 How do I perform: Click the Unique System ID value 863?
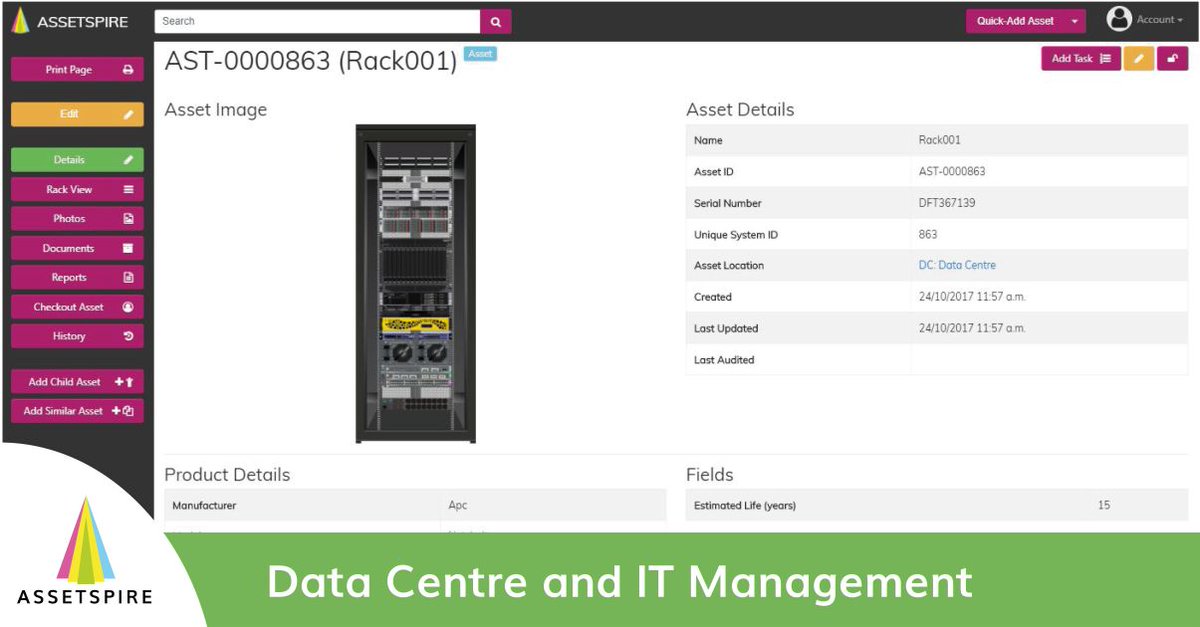[x=928, y=235]
